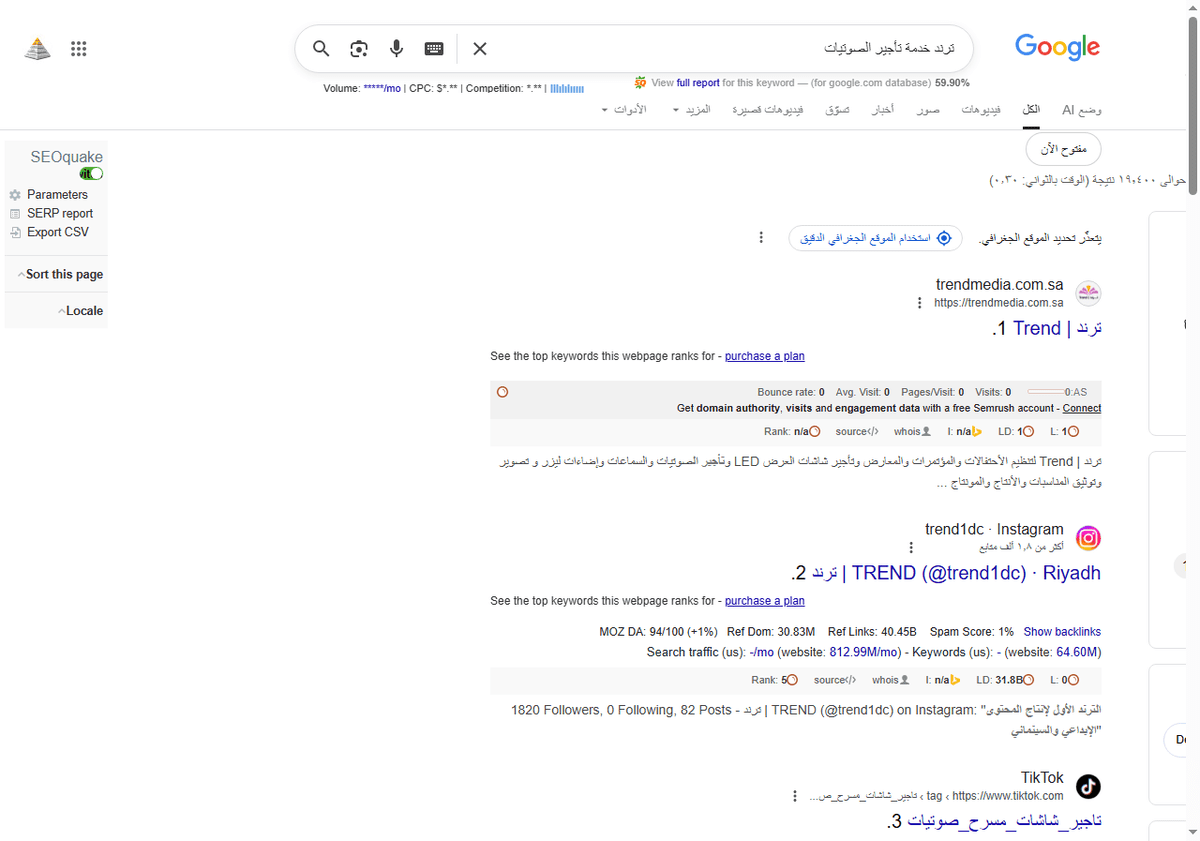Switch to أخبار news tab
The image size is (1200, 841).
pos(882,109)
